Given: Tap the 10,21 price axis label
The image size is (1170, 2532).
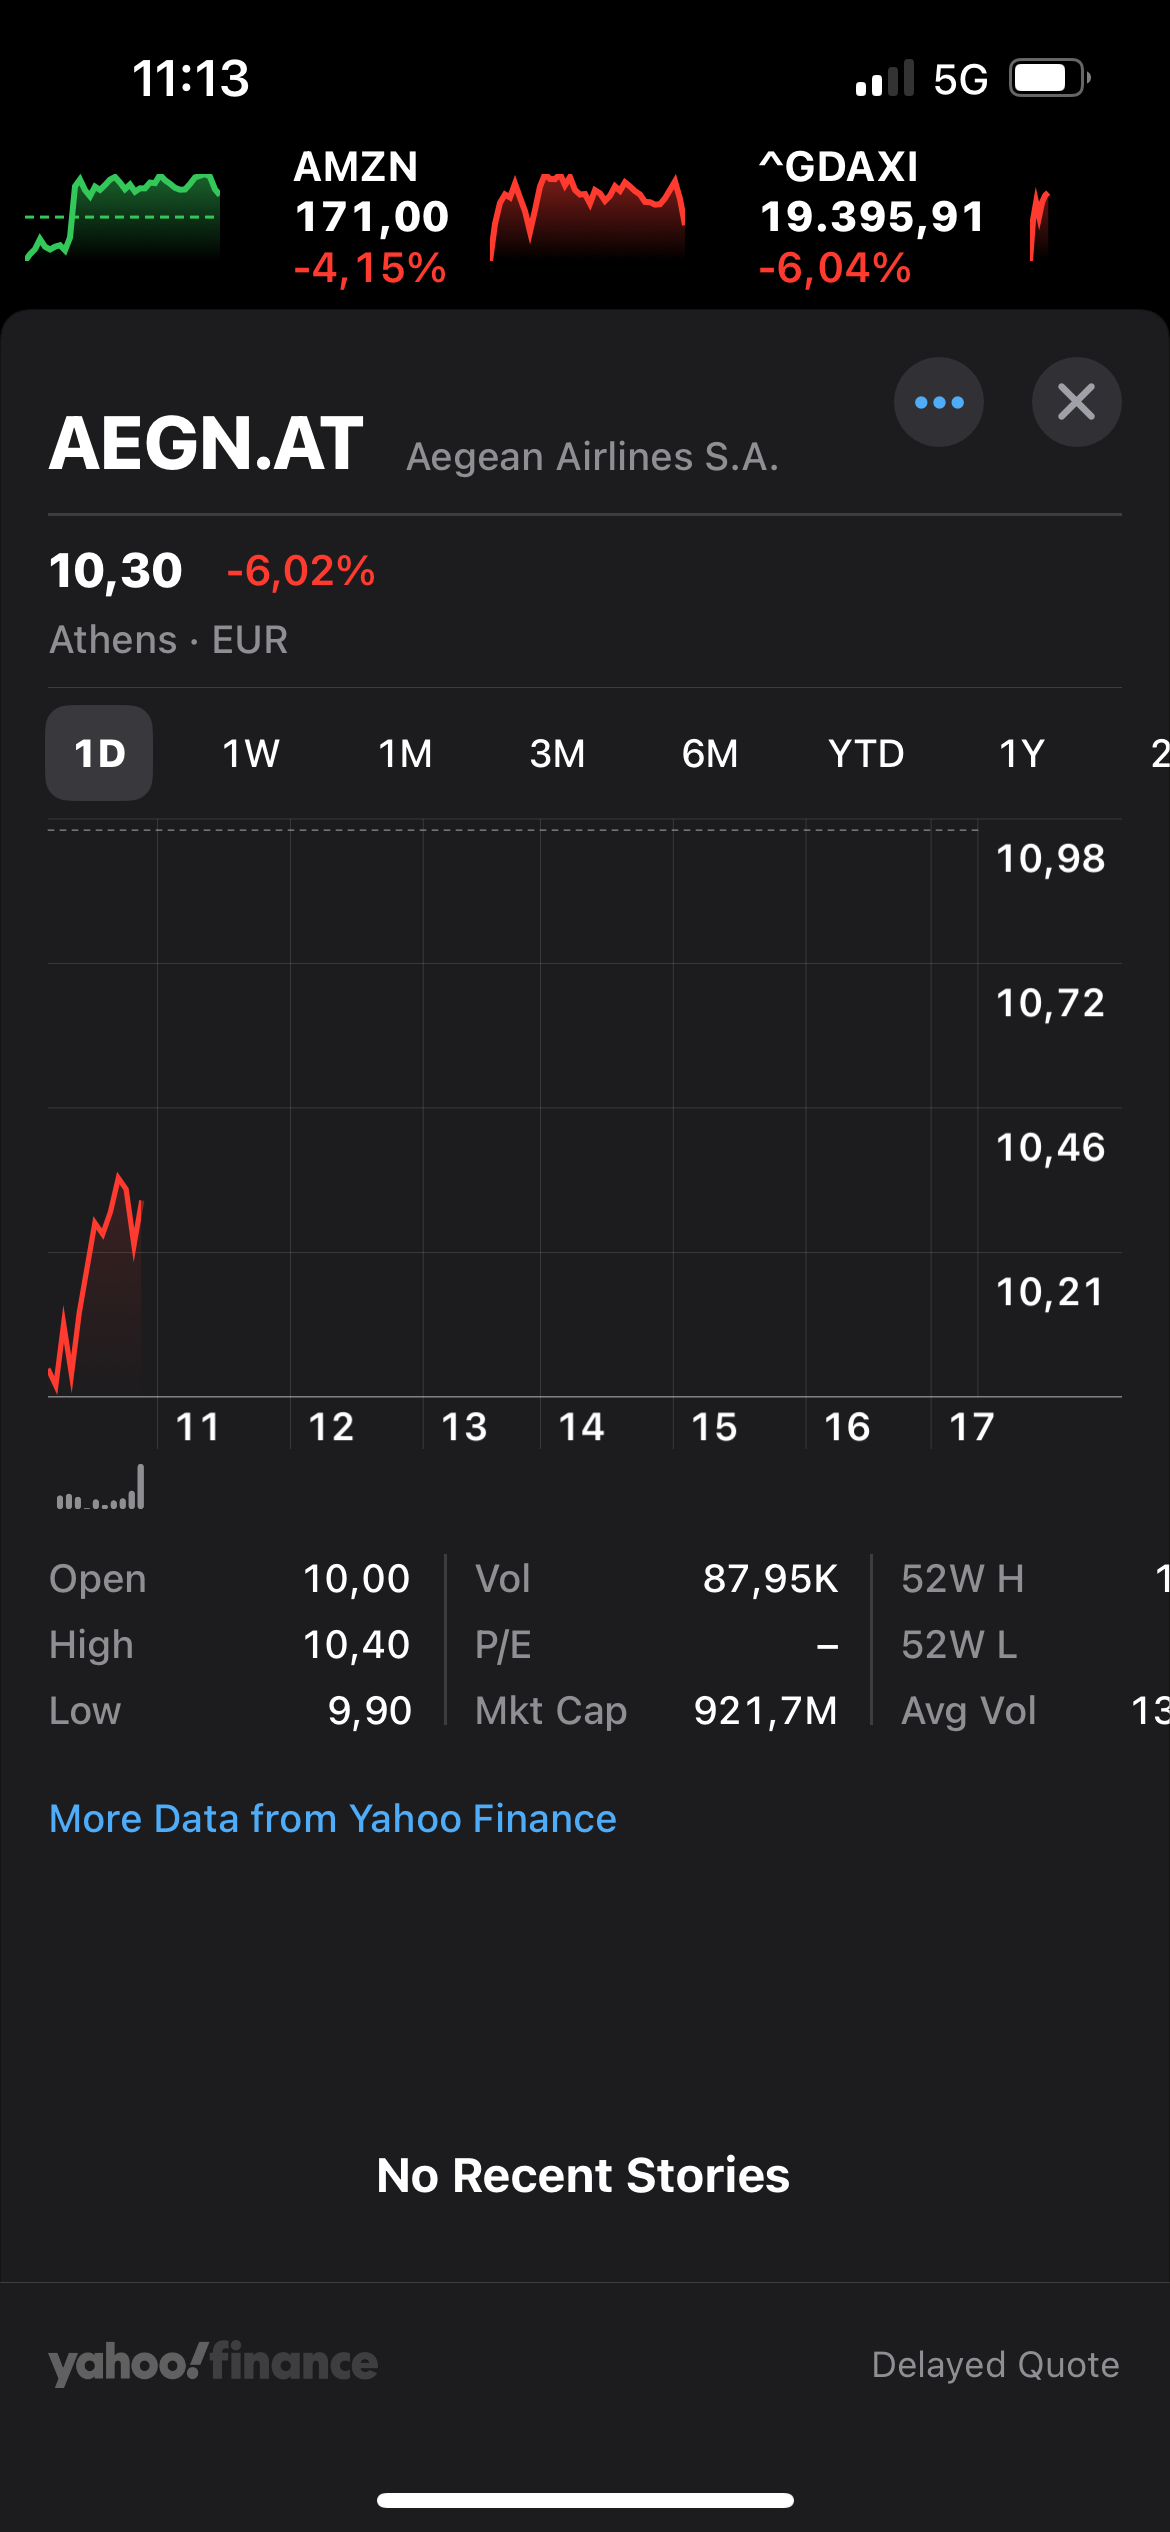Looking at the screenshot, I should pos(1050,1292).
